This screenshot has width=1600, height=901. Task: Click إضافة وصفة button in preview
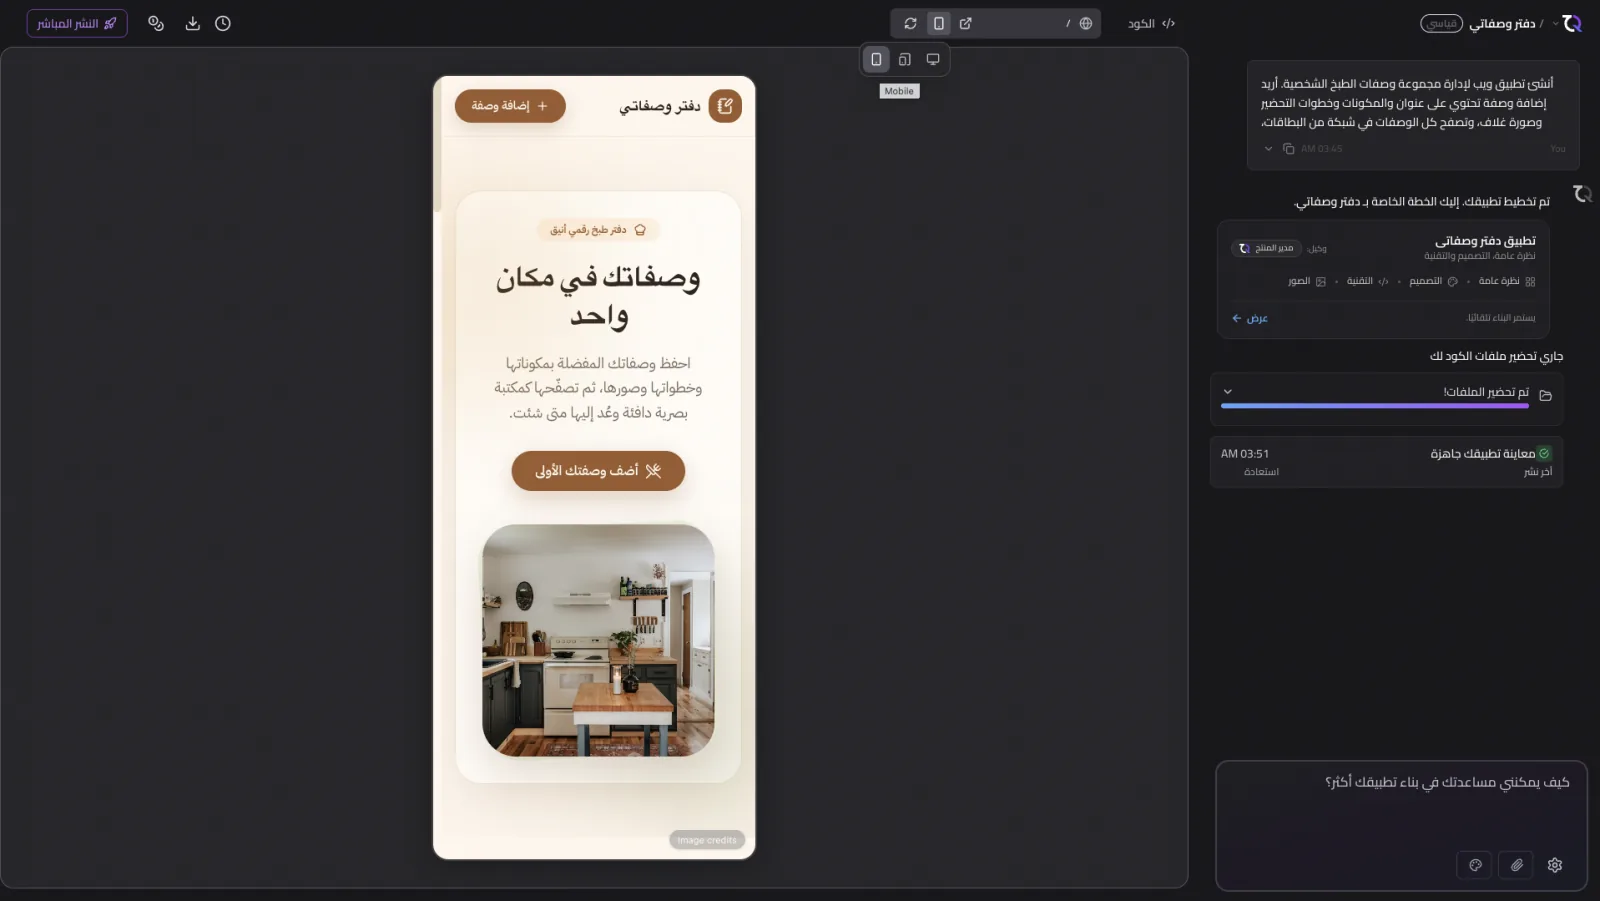click(x=510, y=106)
